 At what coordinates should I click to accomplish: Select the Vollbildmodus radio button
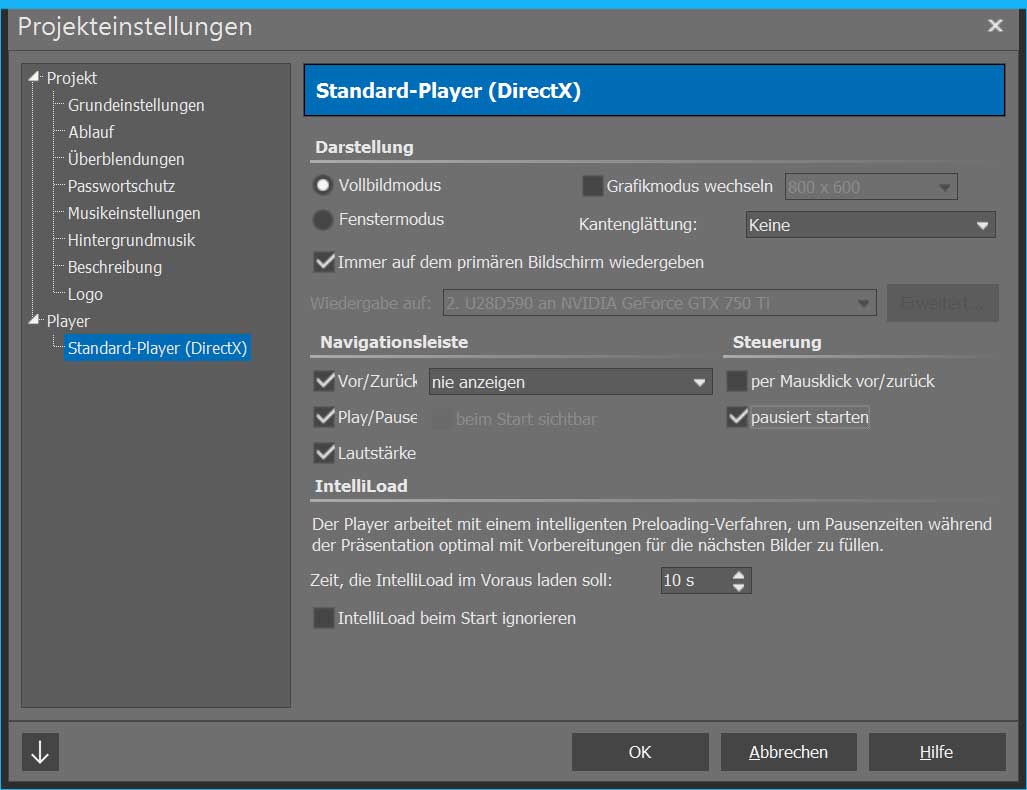pyautogui.click(x=323, y=185)
